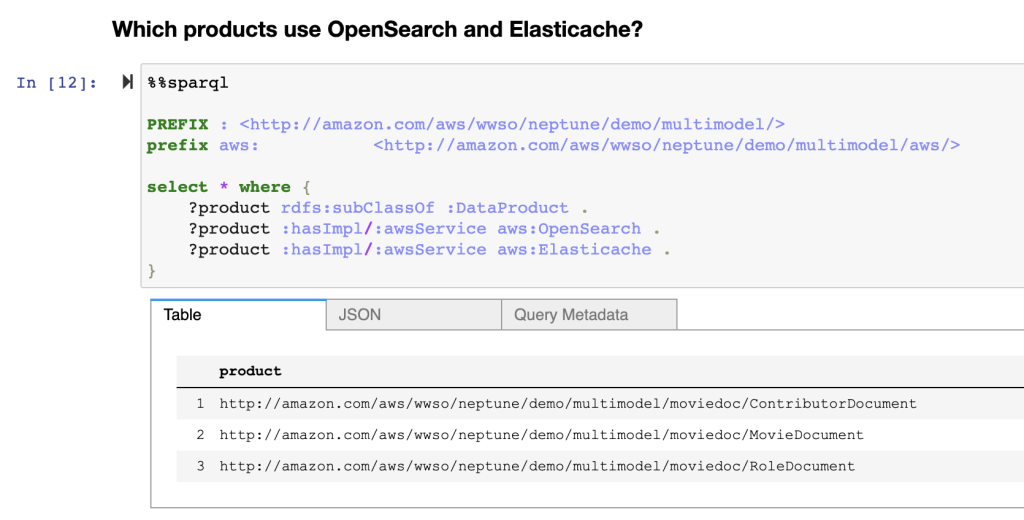Place cursor on 'select * where' line
The width and height of the screenshot is (1024, 520).
[229, 187]
